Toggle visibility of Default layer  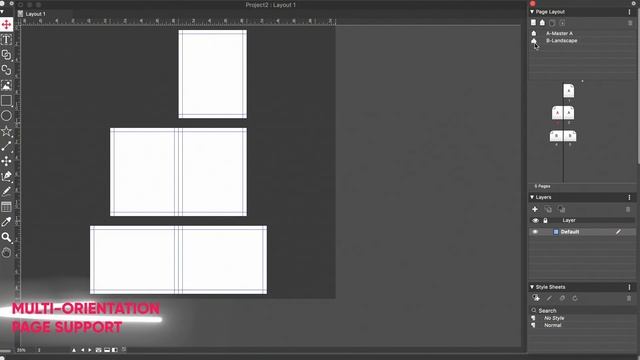point(535,232)
